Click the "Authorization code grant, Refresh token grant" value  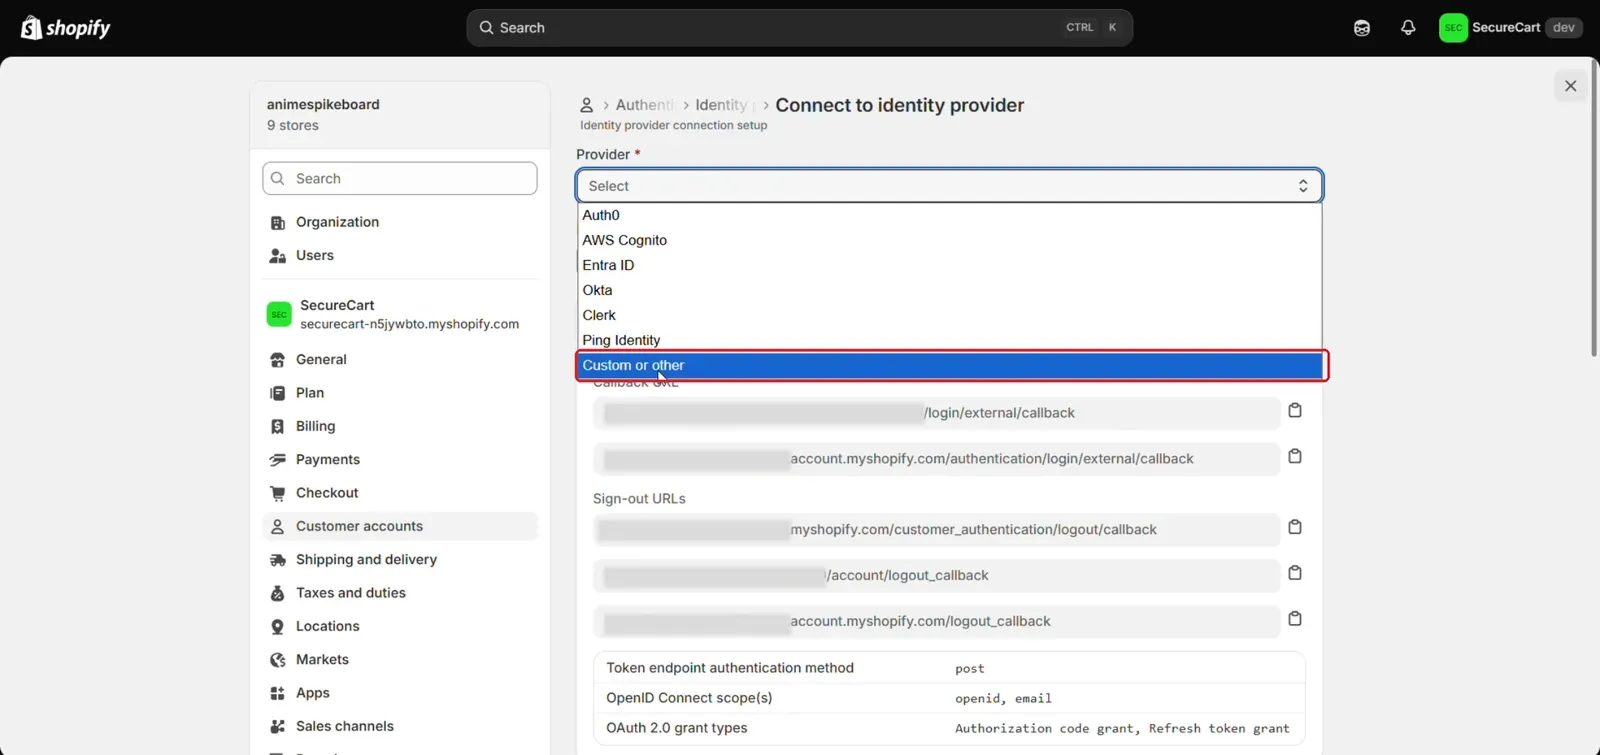[1122, 728]
